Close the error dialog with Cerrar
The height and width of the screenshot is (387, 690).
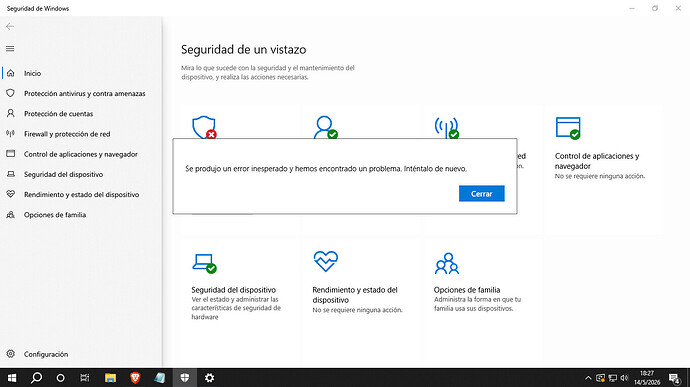click(481, 194)
